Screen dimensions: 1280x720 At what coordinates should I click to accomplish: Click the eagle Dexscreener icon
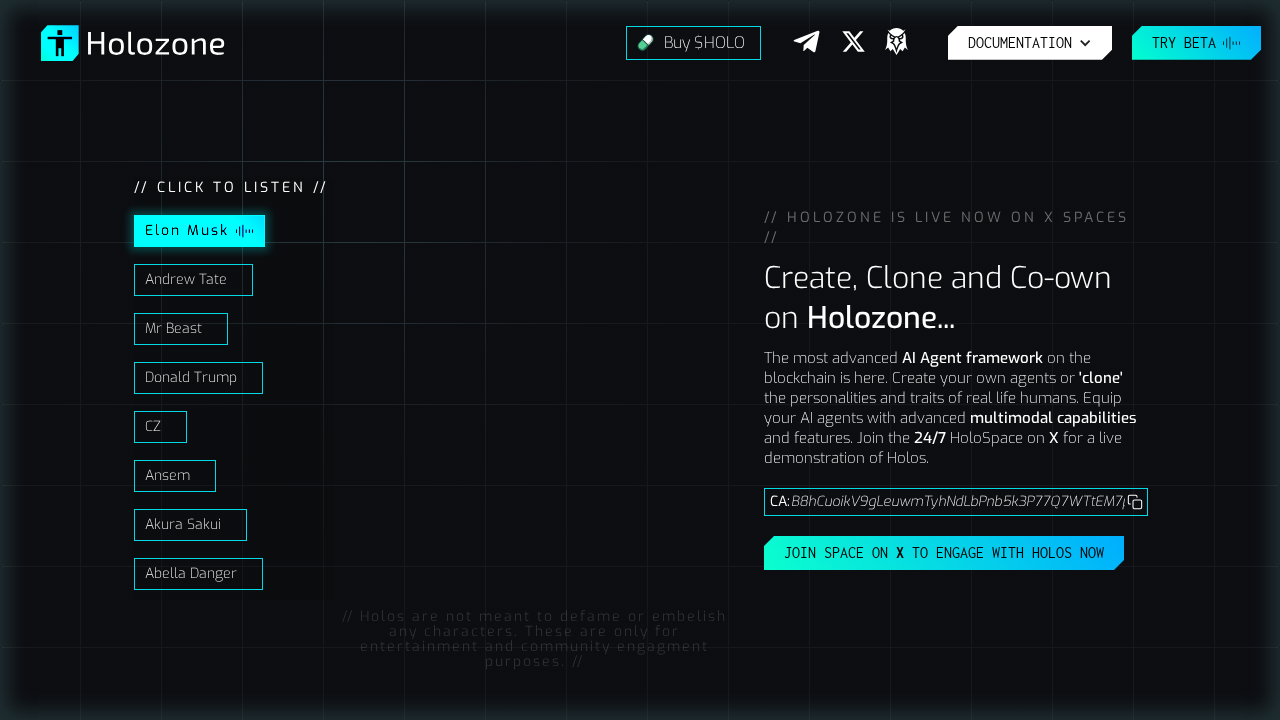click(896, 42)
